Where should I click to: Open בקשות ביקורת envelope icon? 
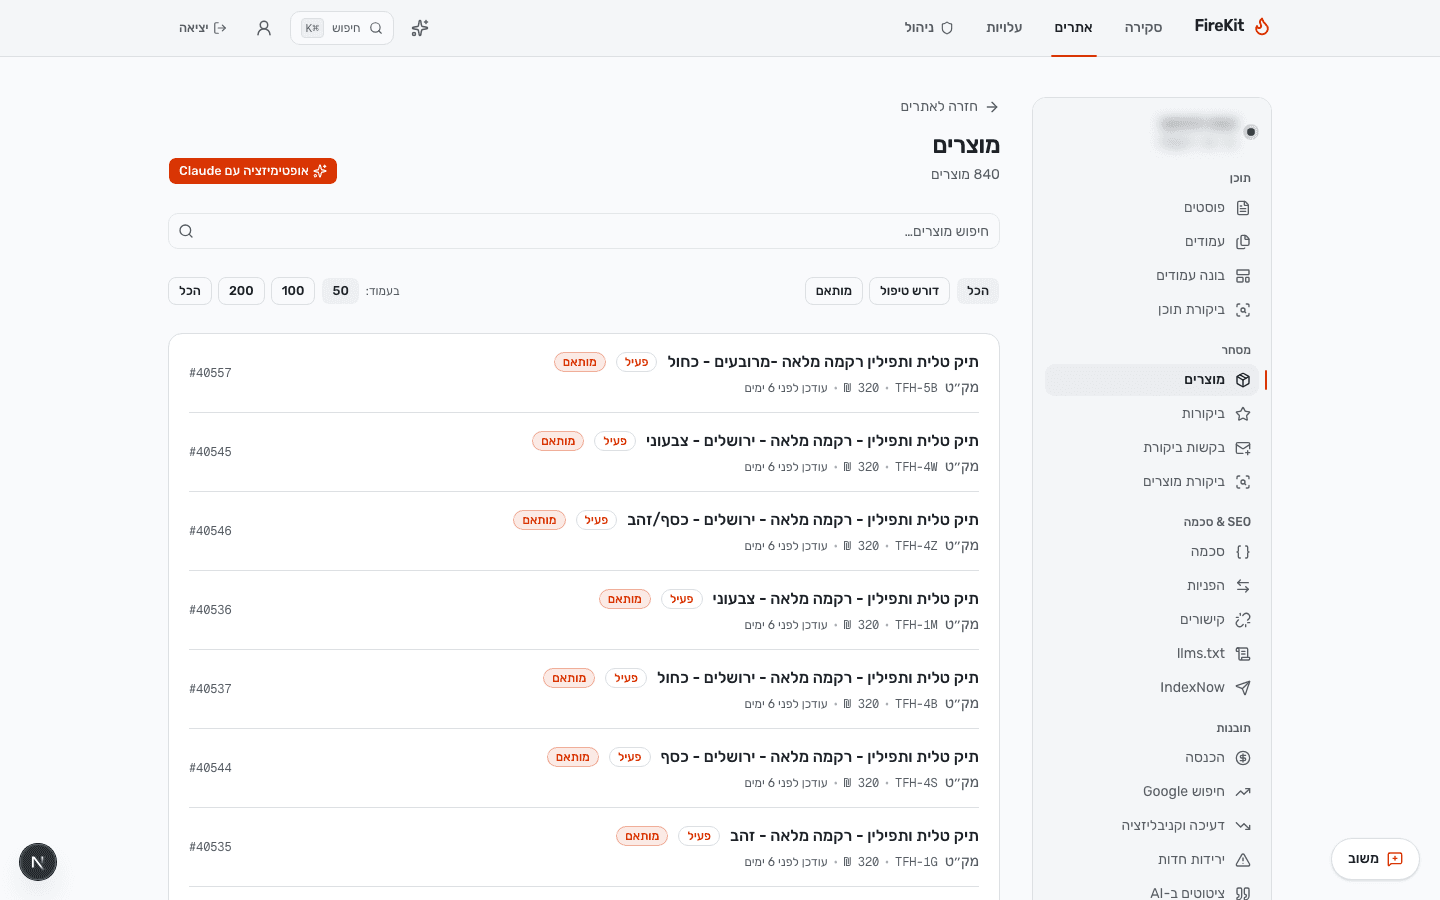1243,448
